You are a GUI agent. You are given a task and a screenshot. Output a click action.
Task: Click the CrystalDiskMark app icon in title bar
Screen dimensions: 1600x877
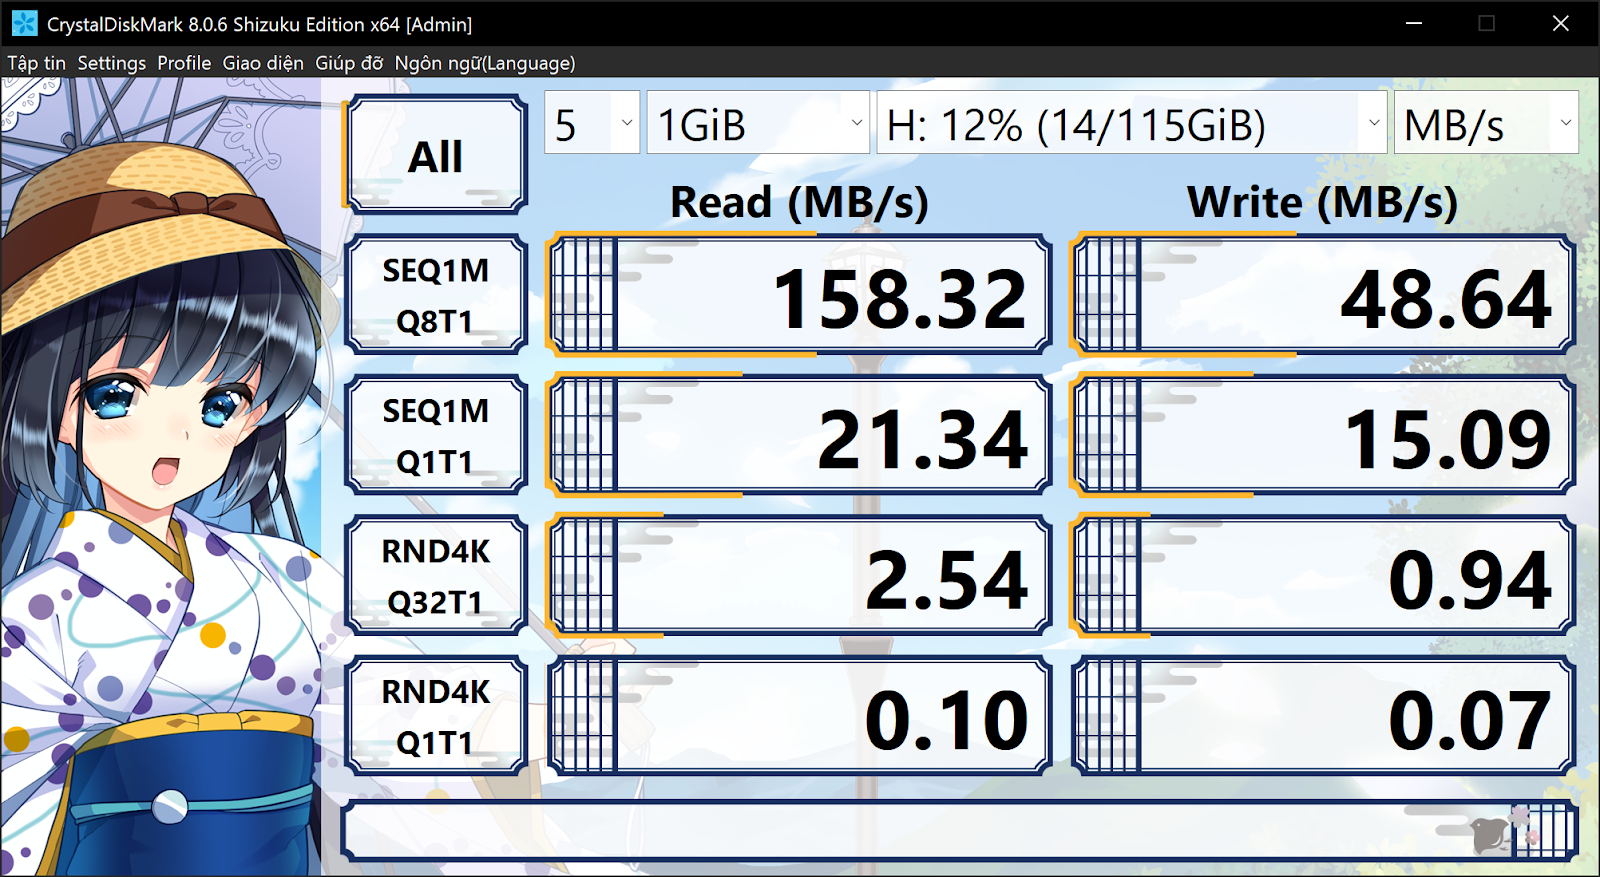pos(24,23)
